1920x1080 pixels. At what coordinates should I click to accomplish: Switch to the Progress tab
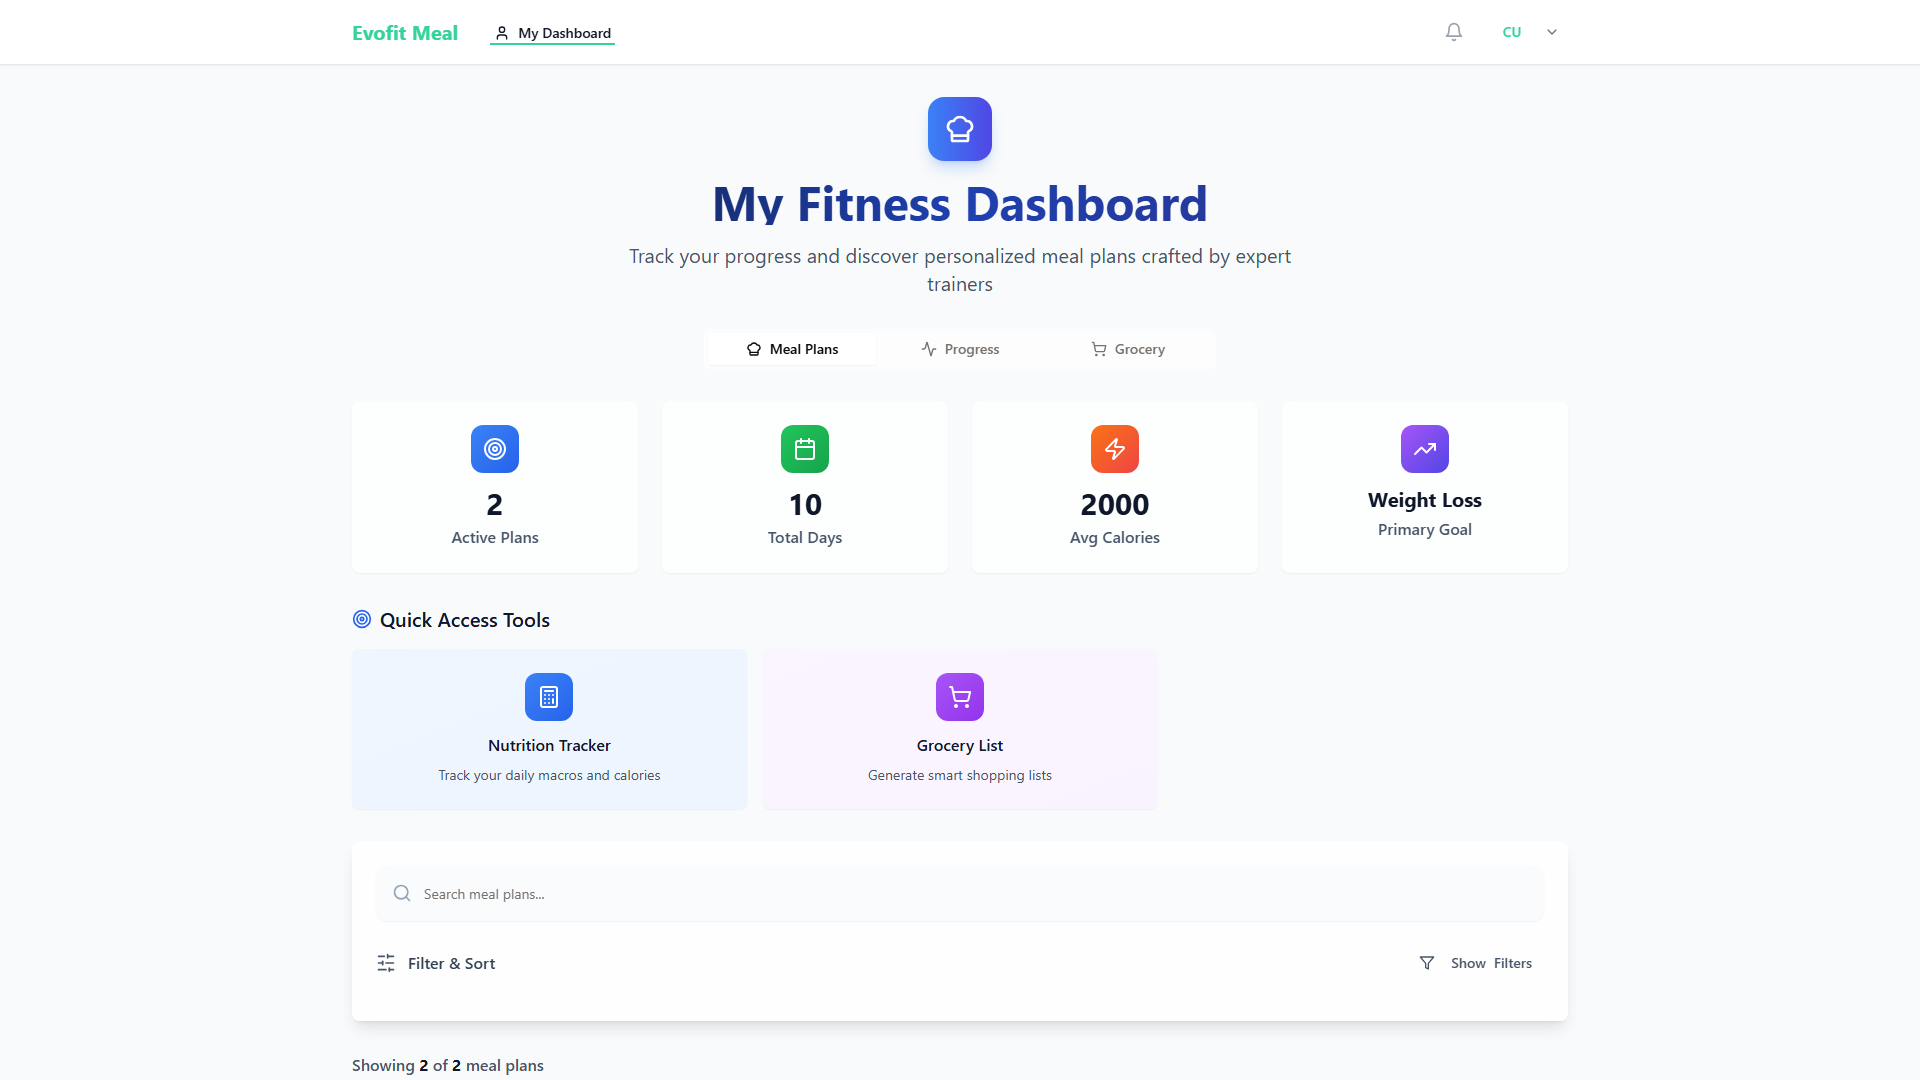point(960,349)
